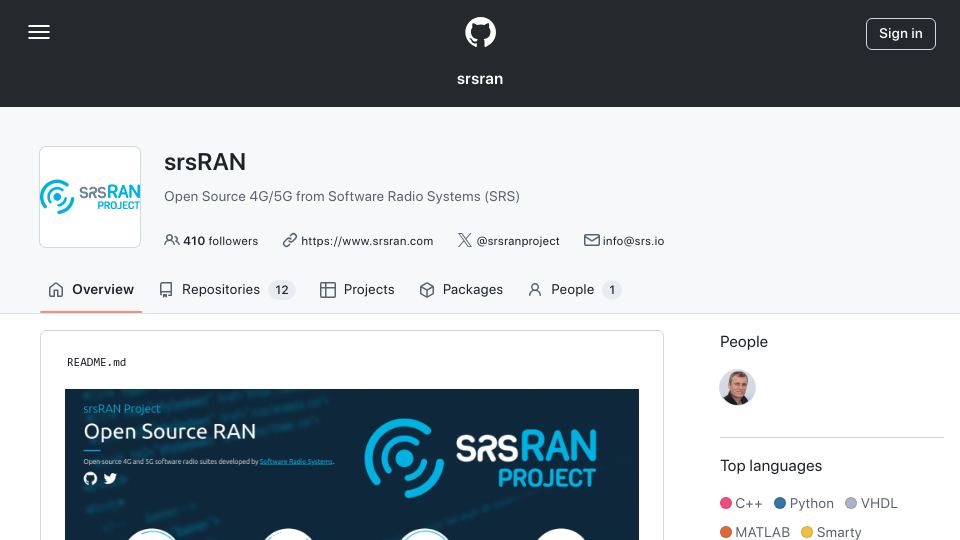Screen dimensions: 960x540
Task: Open the @srsranproject profile link
Action: click(x=518, y=241)
